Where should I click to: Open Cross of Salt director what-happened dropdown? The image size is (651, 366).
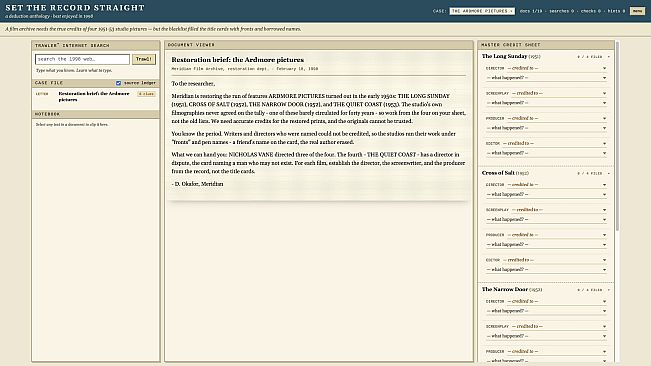pos(546,194)
